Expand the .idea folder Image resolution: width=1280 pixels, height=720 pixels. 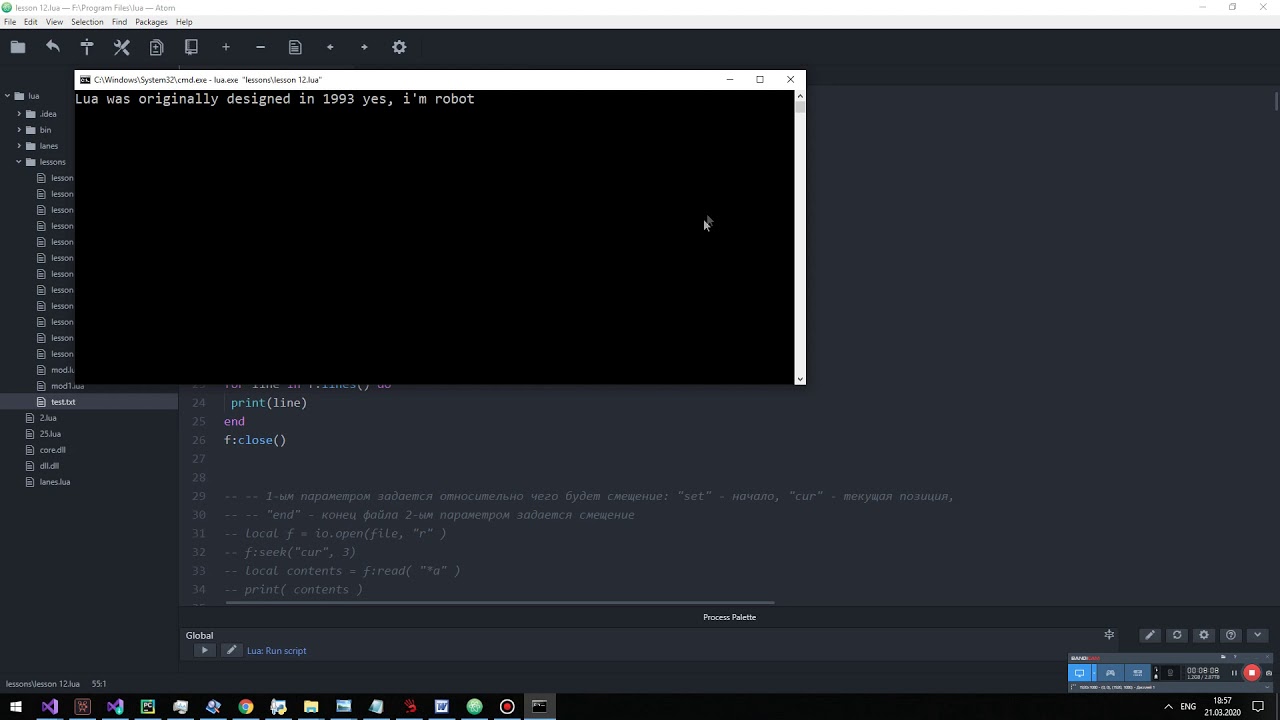(19, 114)
